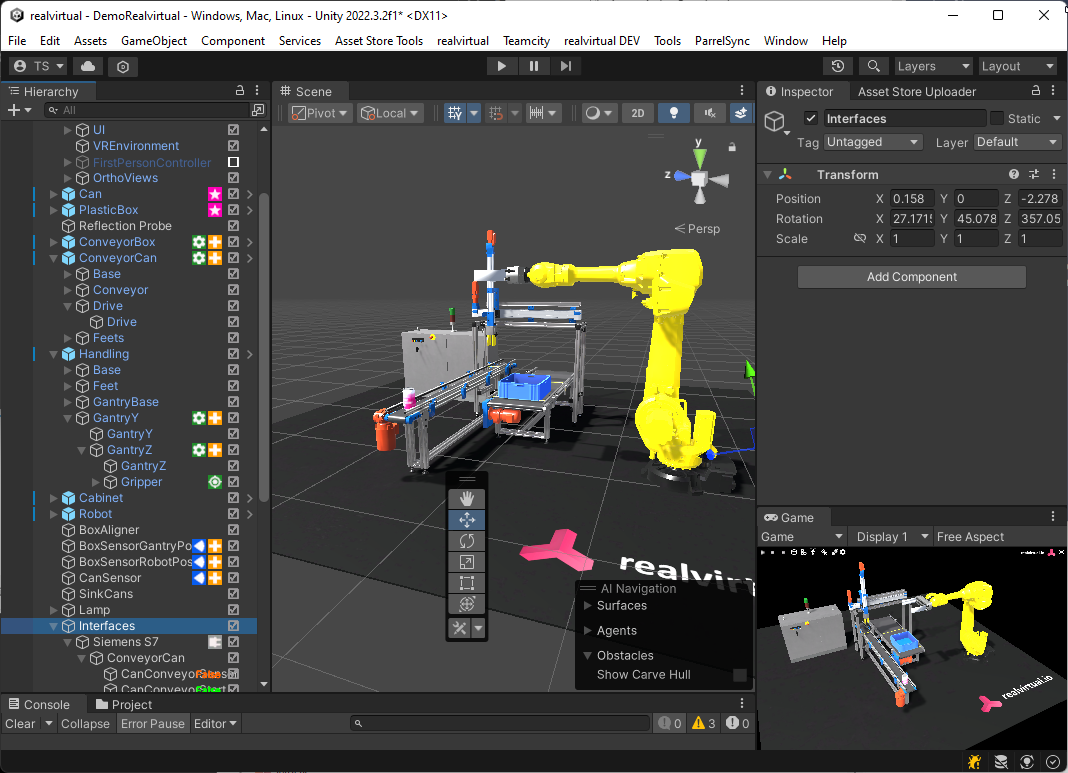Image resolution: width=1068 pixels, height=773 pixels.
Task: Uncheck the Interfaces active checkbox in Inspector
Action: 811,119
